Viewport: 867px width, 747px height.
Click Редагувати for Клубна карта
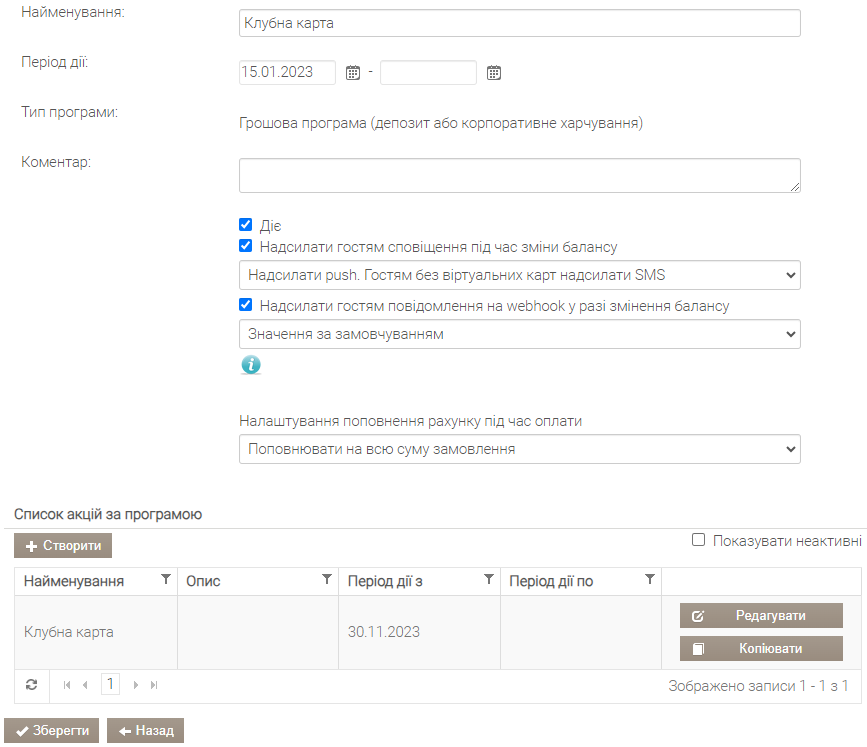click(761, 615)
